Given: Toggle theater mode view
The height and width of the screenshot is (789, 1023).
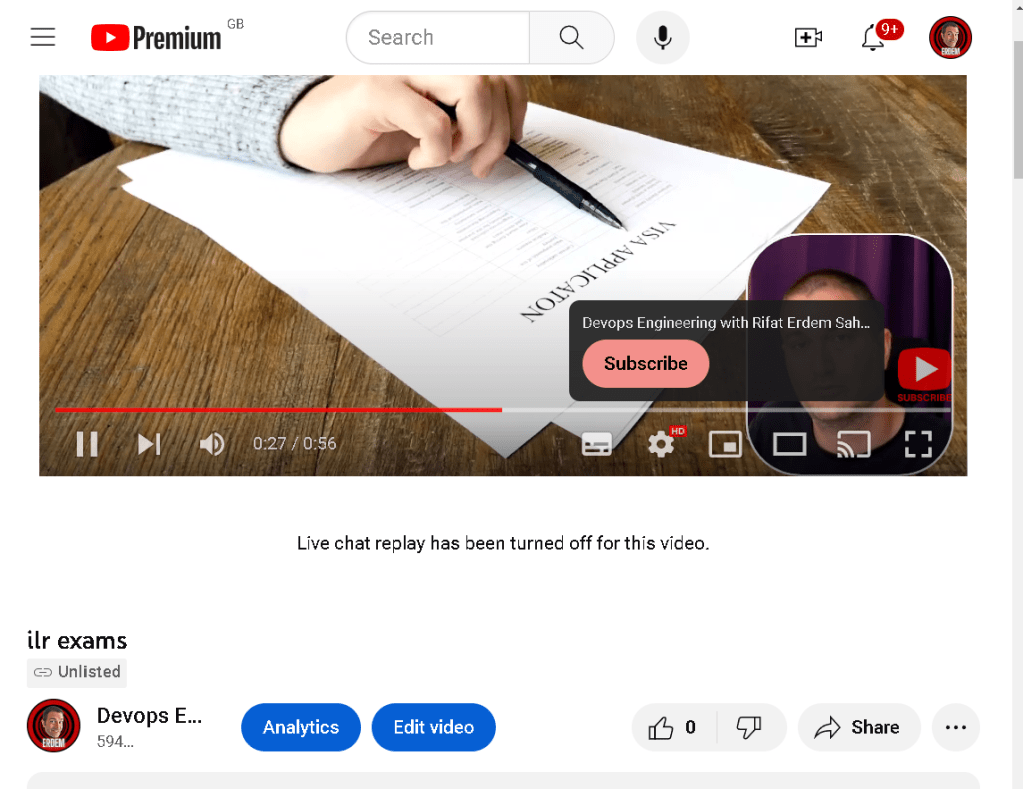Looking at the screenshot, I should tap(789, 444).
